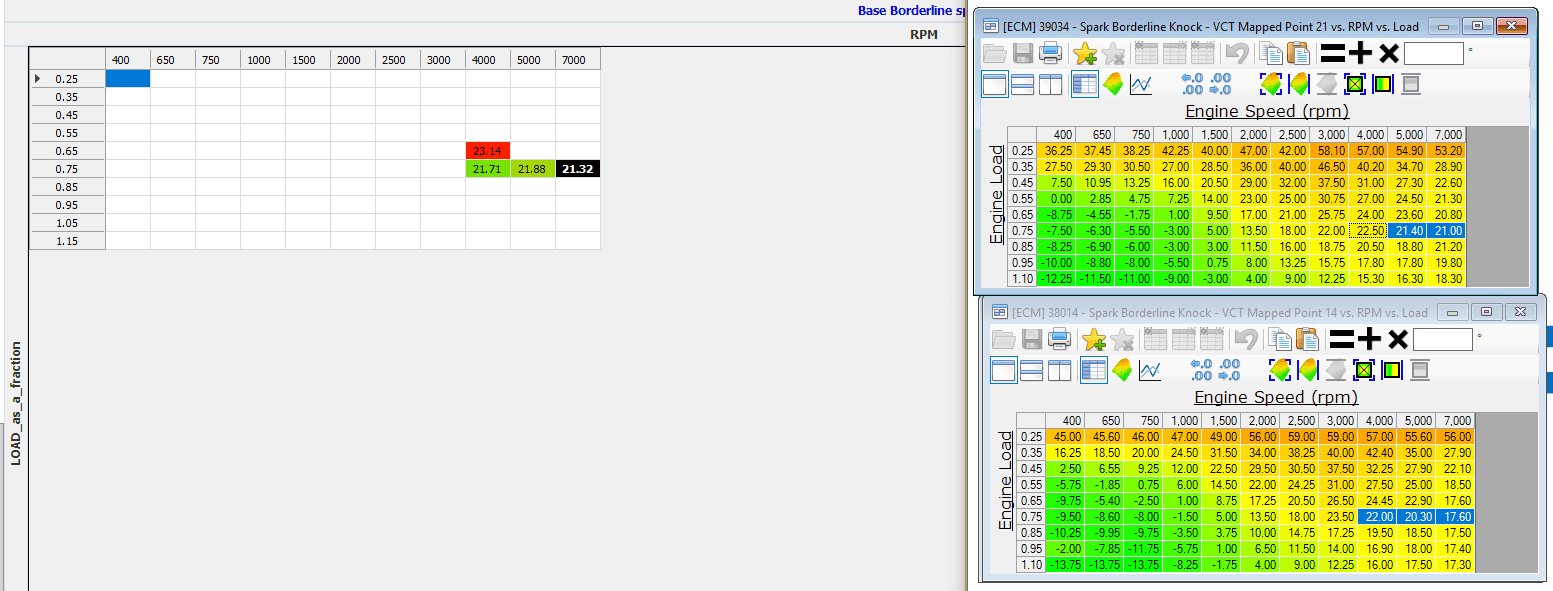Copy values in the 39034 table window
1553x591 pixels.
pyautogui.click(x=1270, y=54)
